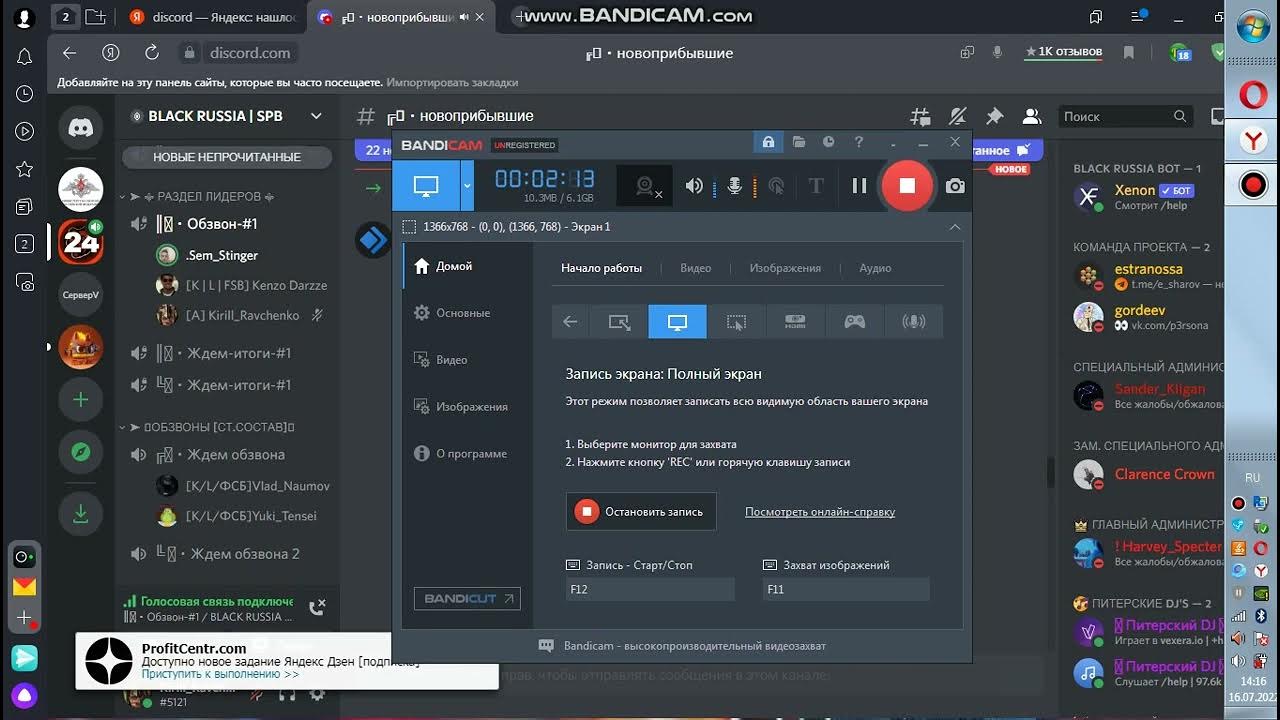Select the full screen monitor mode

click(x=677, y=322)
